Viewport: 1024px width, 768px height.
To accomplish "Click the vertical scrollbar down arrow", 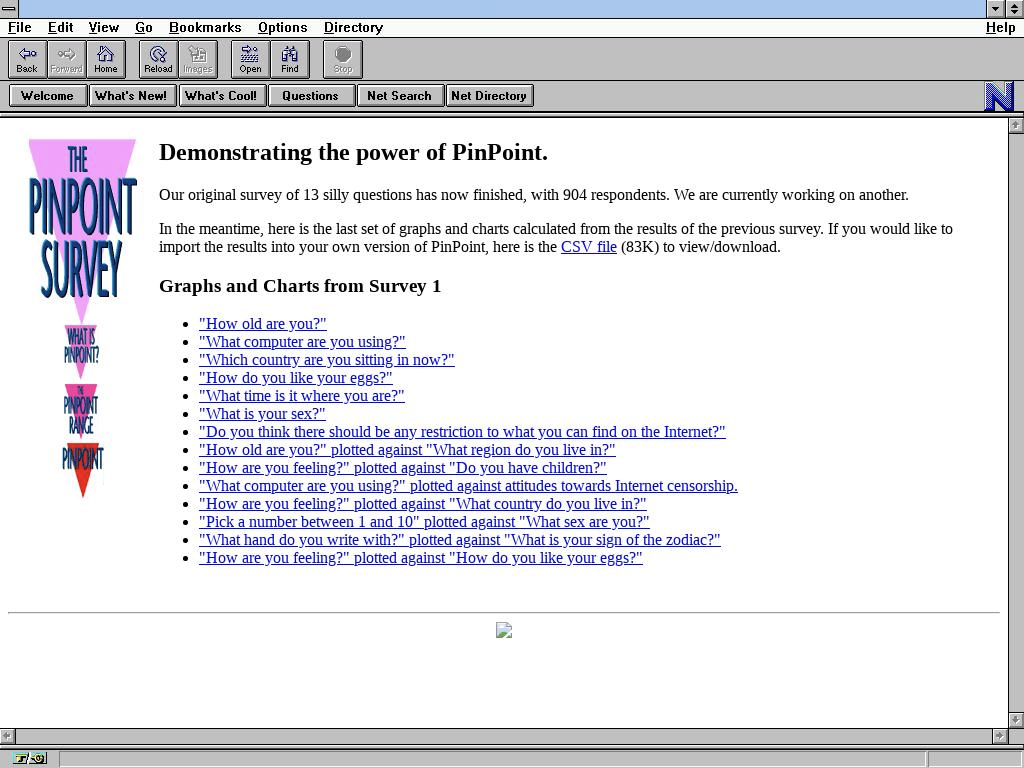I will [1016, 719].
